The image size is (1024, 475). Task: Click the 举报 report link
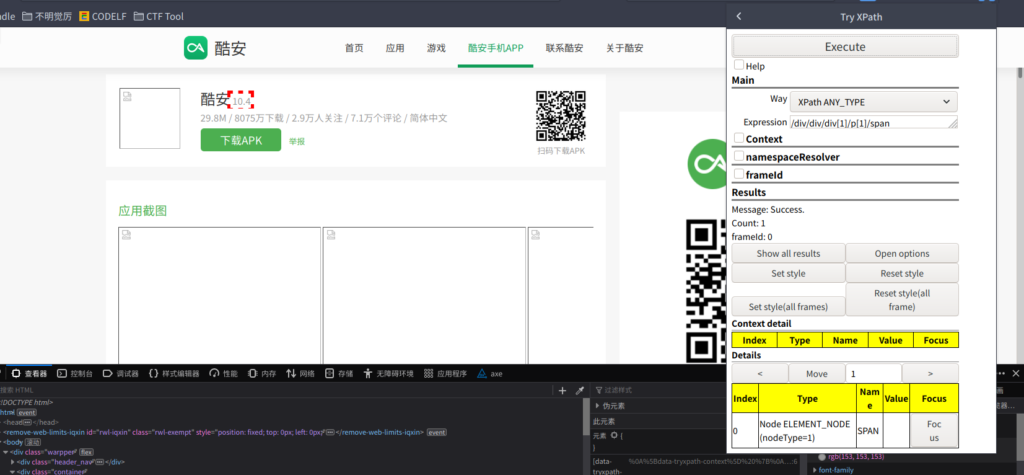pyautogui.click(x=297, y=141)
